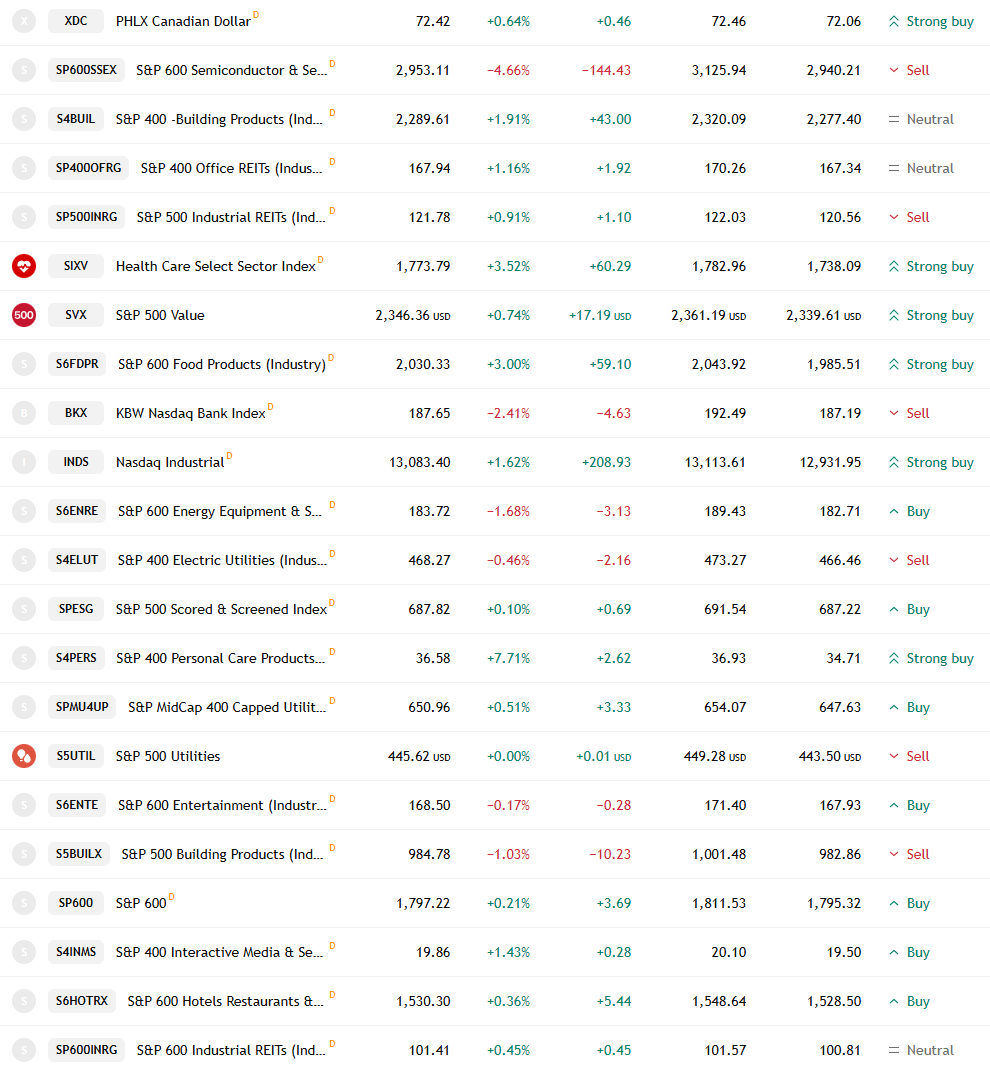Open S&P 500 Scored & Screened Index link

221,610
